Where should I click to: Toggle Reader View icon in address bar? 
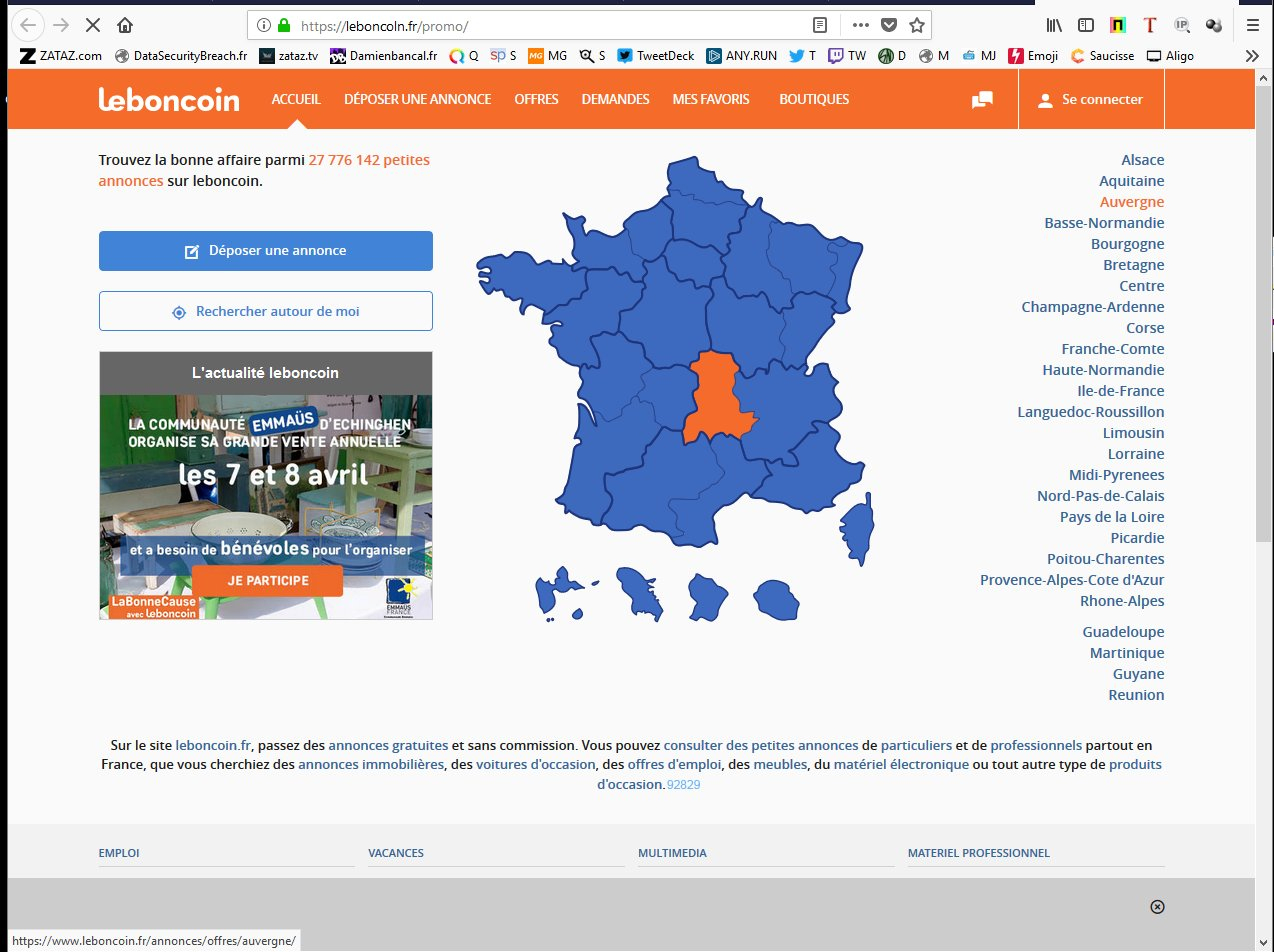pyautogui.click(x=820, y=25)
